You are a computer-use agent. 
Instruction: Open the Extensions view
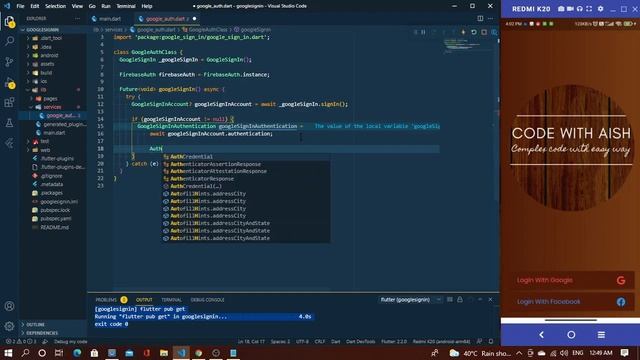point(9,102)
